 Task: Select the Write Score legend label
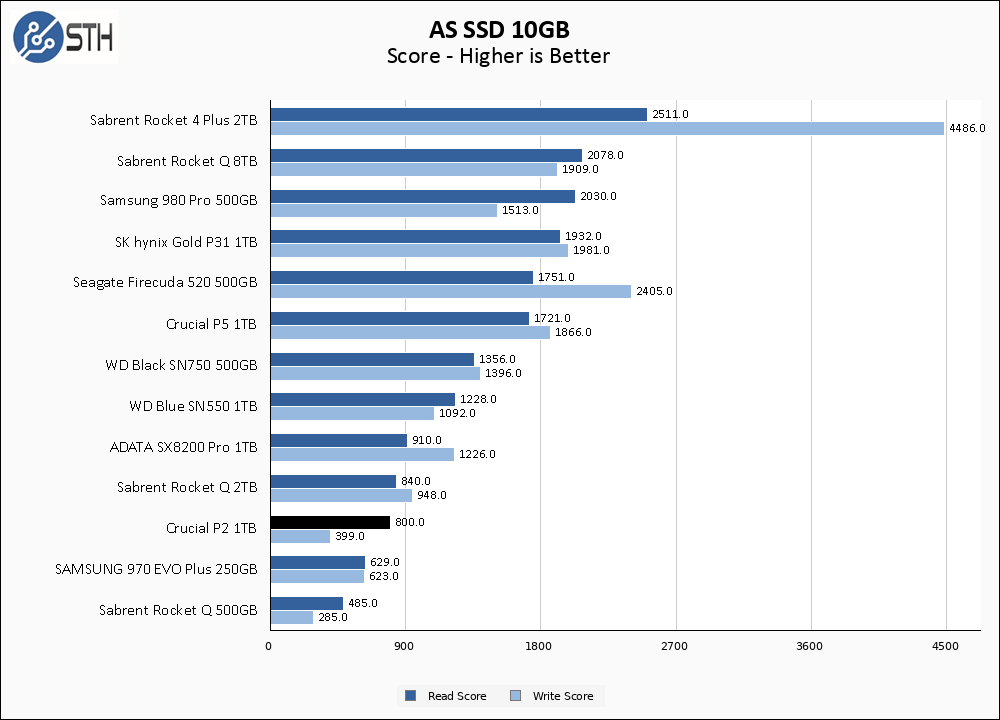coord(562,696)
